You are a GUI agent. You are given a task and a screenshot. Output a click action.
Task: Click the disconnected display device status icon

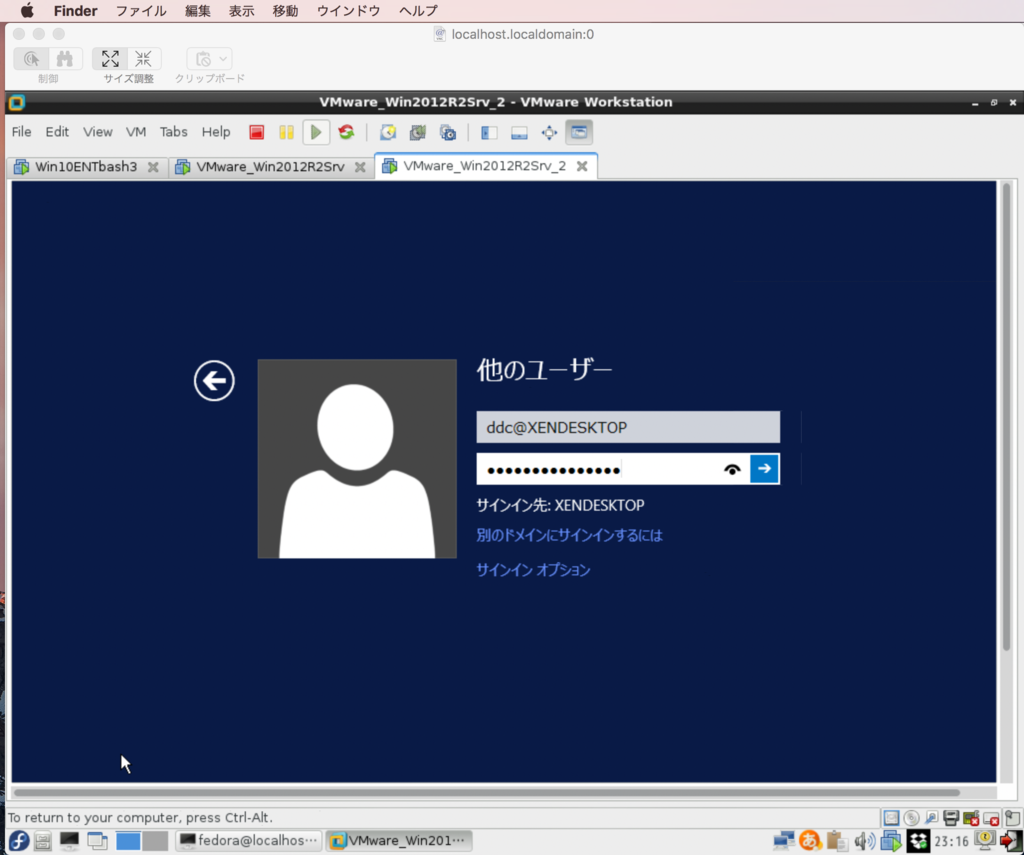991,818
